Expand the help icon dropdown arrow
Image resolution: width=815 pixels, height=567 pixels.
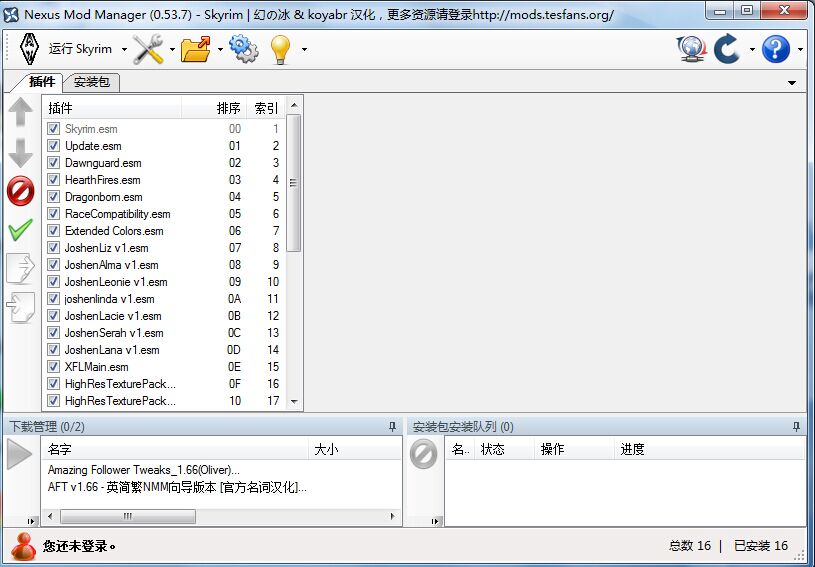tap(800, 50)
